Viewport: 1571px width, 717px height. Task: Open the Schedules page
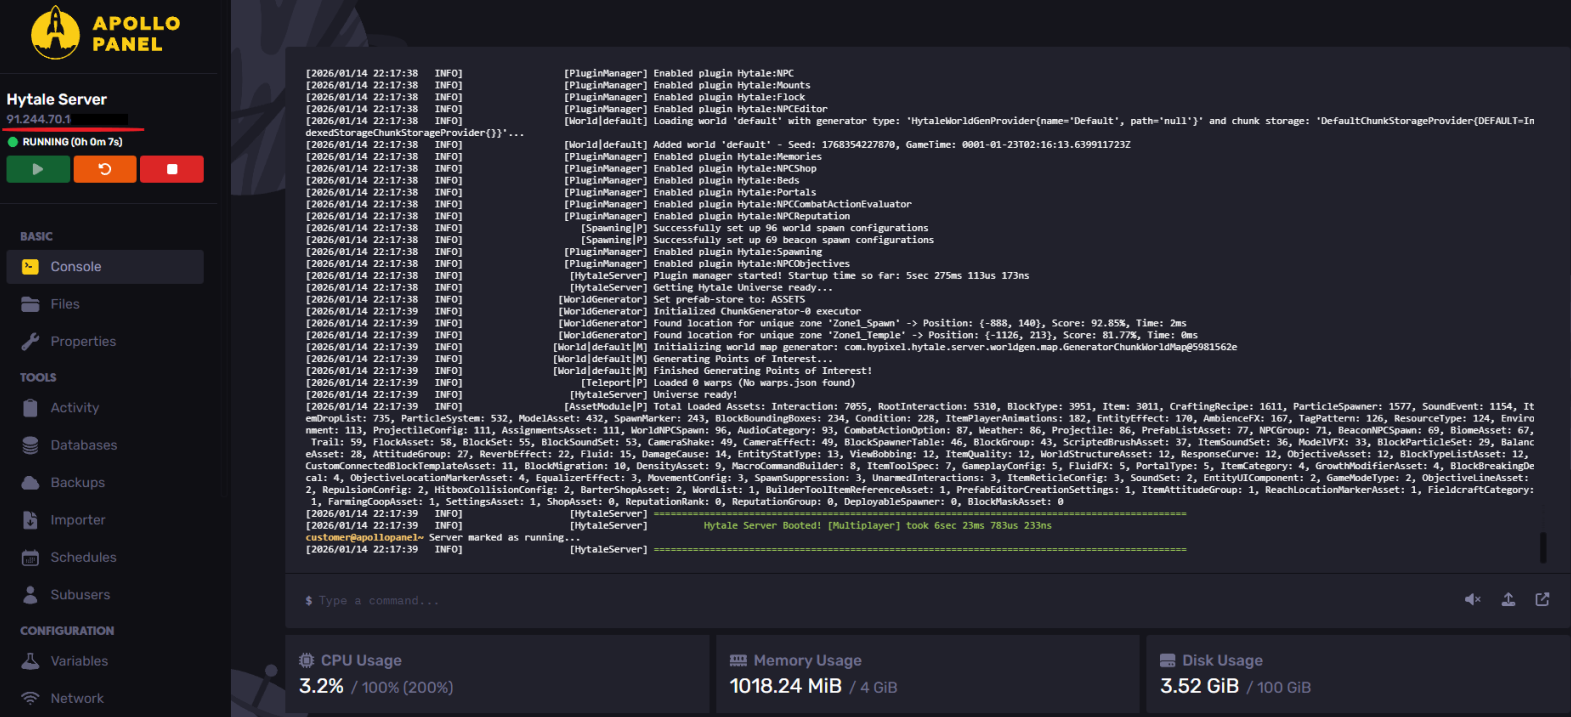click(83, 557)
